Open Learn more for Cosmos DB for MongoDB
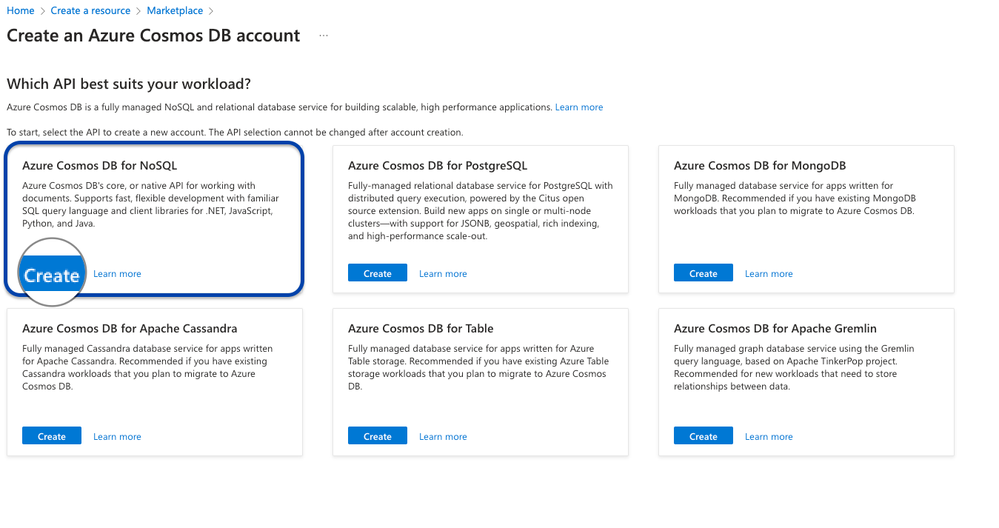Screen dimensions: 999x528 768,274
